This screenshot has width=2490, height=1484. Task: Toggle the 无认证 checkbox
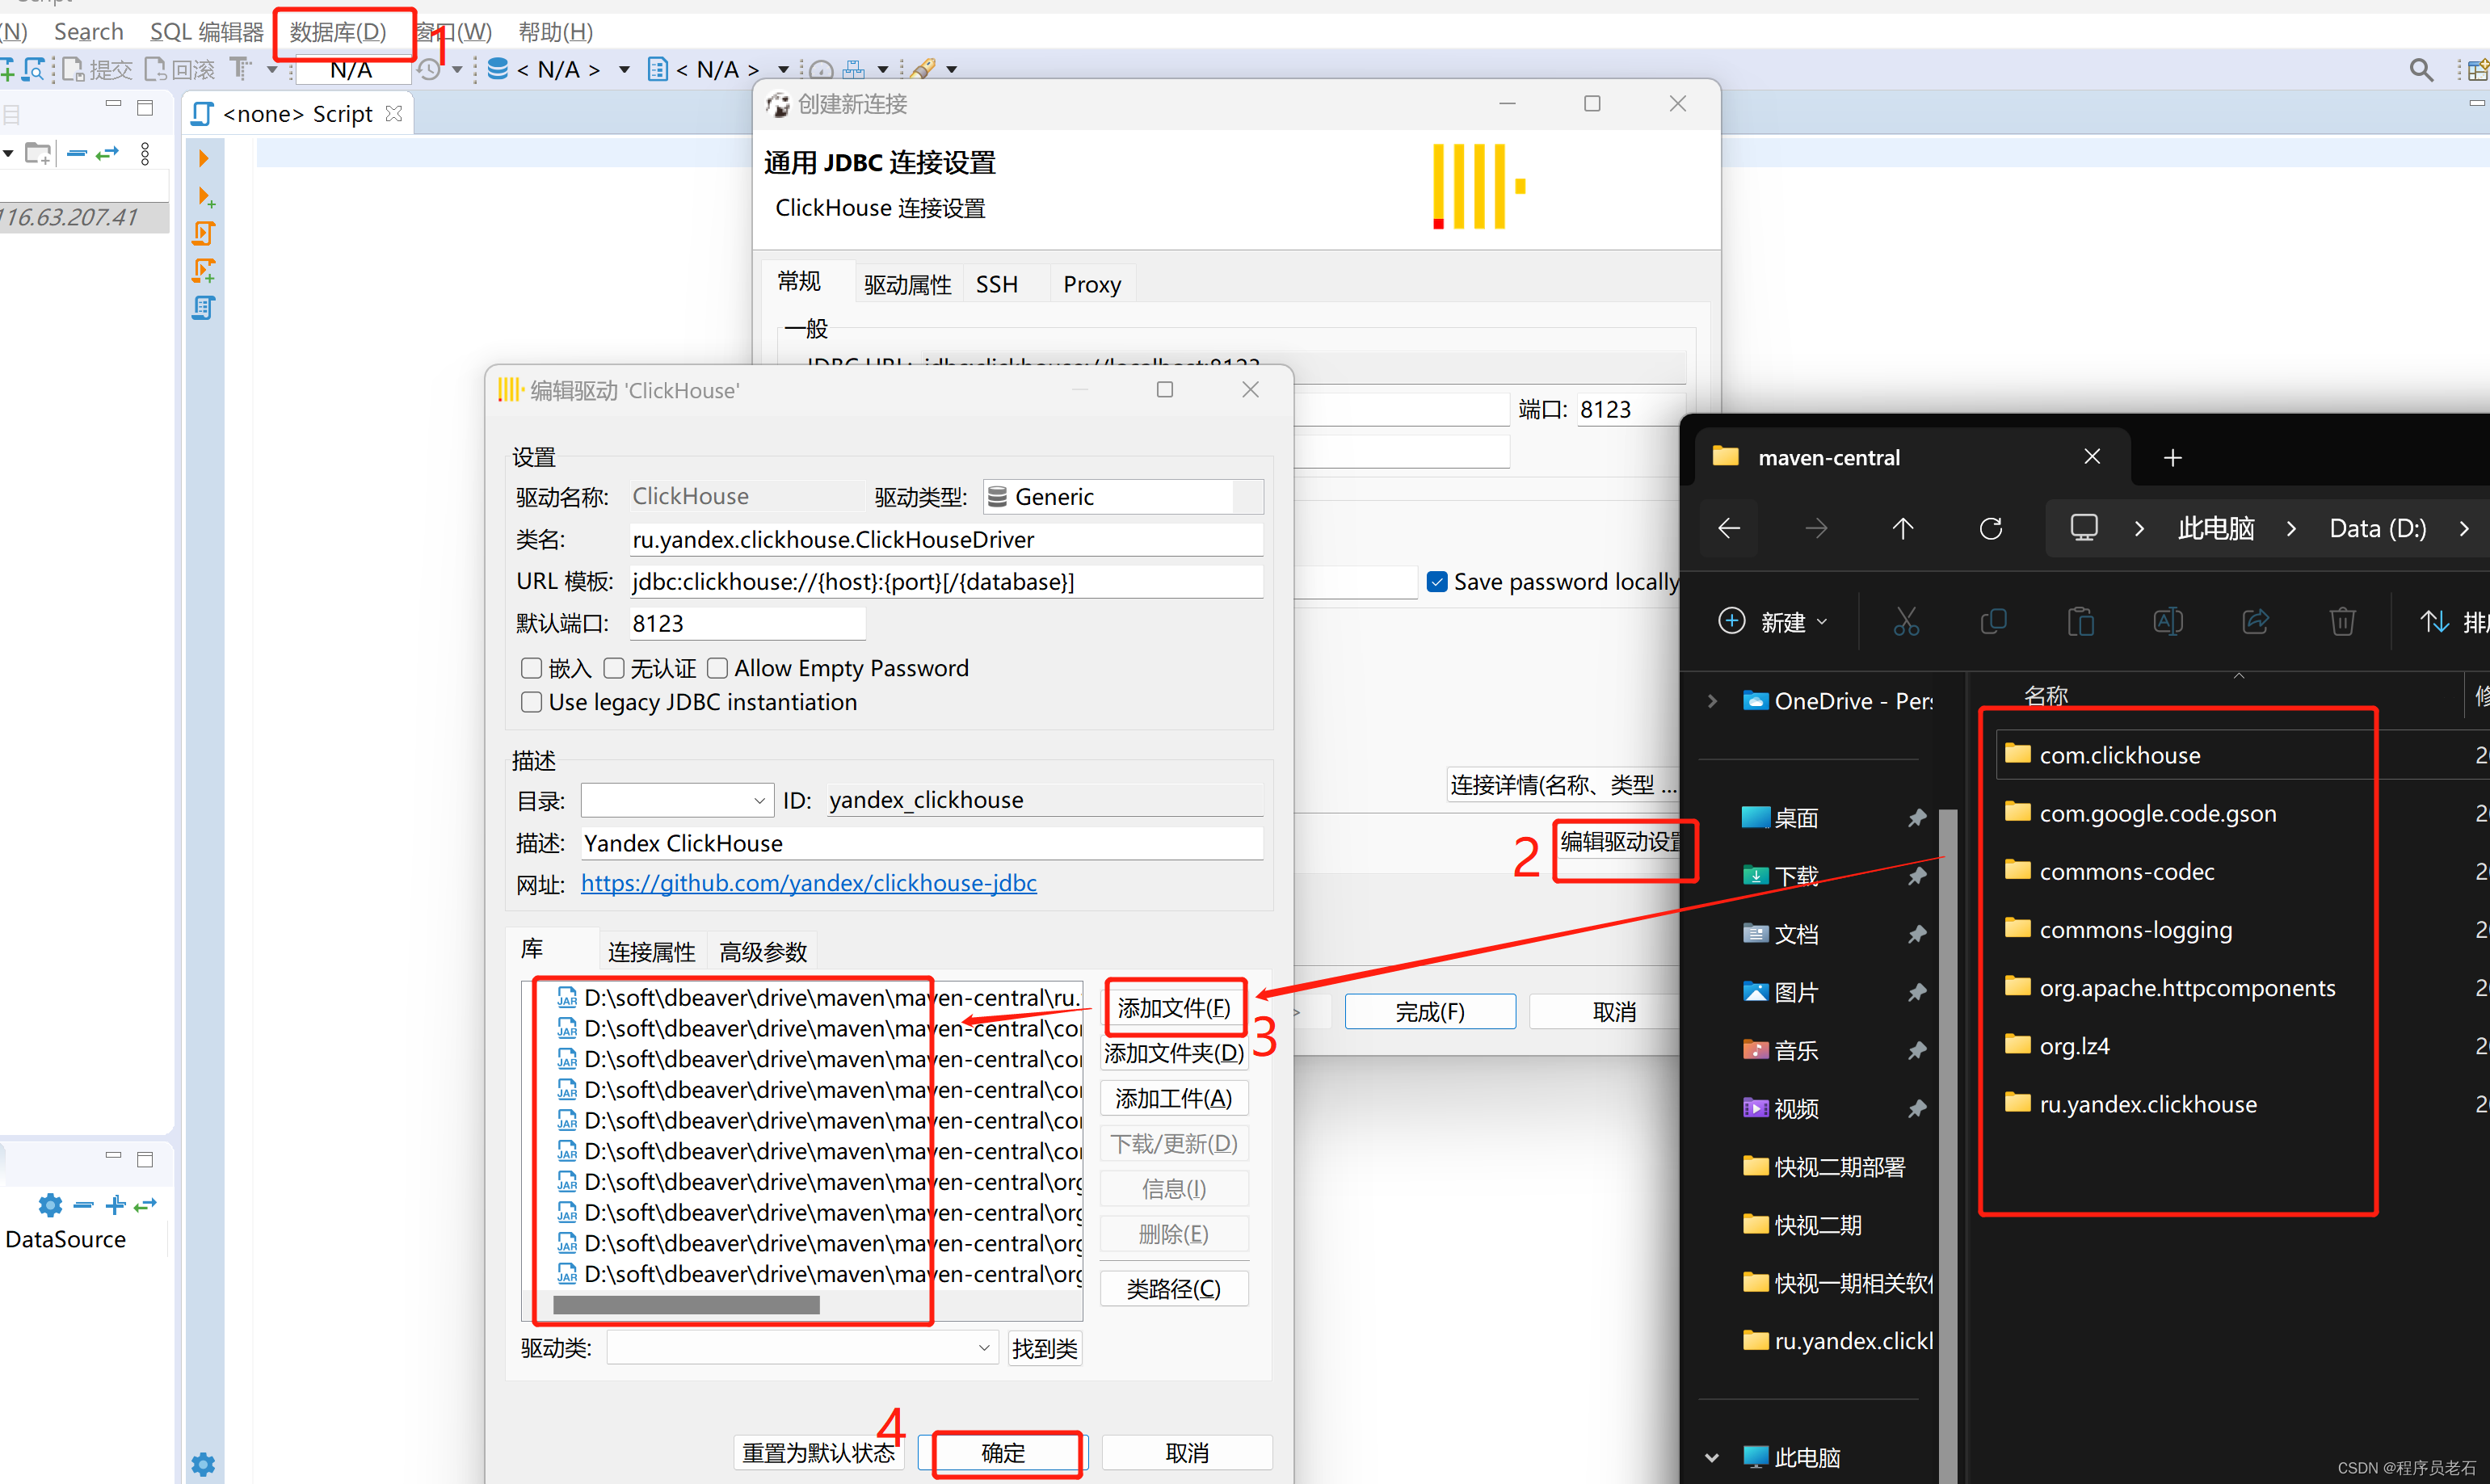coord(614,668)
